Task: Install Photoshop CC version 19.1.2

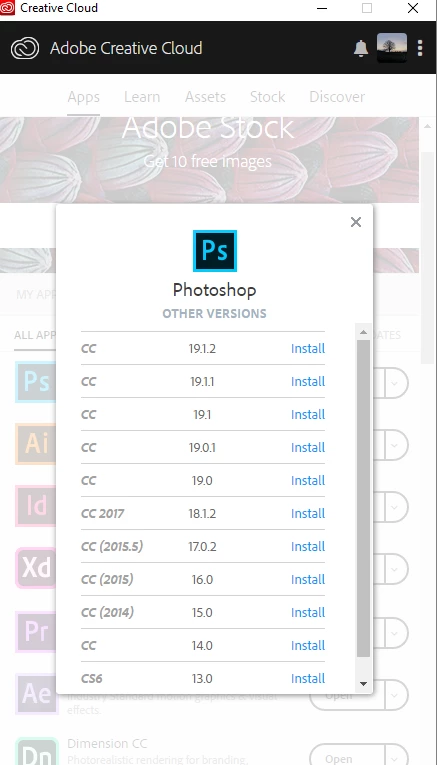Action: (x=308, y=348)
